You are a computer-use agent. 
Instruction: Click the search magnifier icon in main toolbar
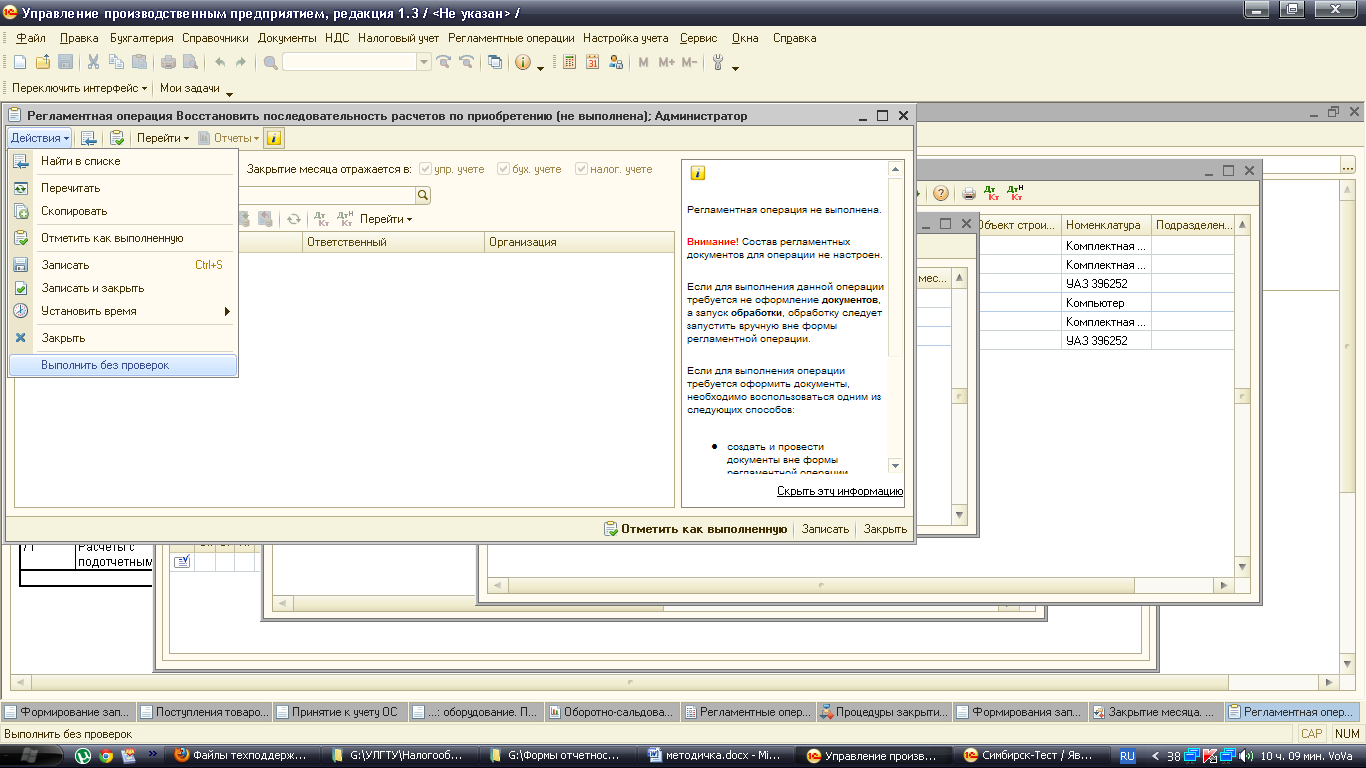coord(270,62)
